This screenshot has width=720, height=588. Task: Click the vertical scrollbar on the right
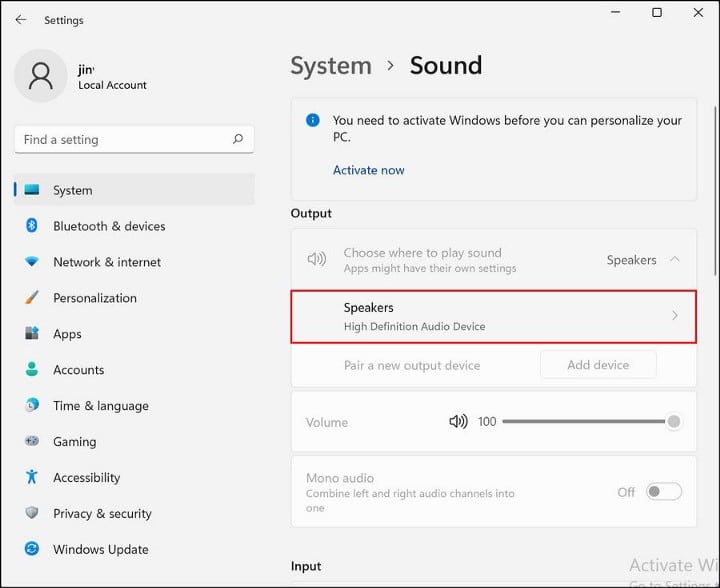(715, 190)
